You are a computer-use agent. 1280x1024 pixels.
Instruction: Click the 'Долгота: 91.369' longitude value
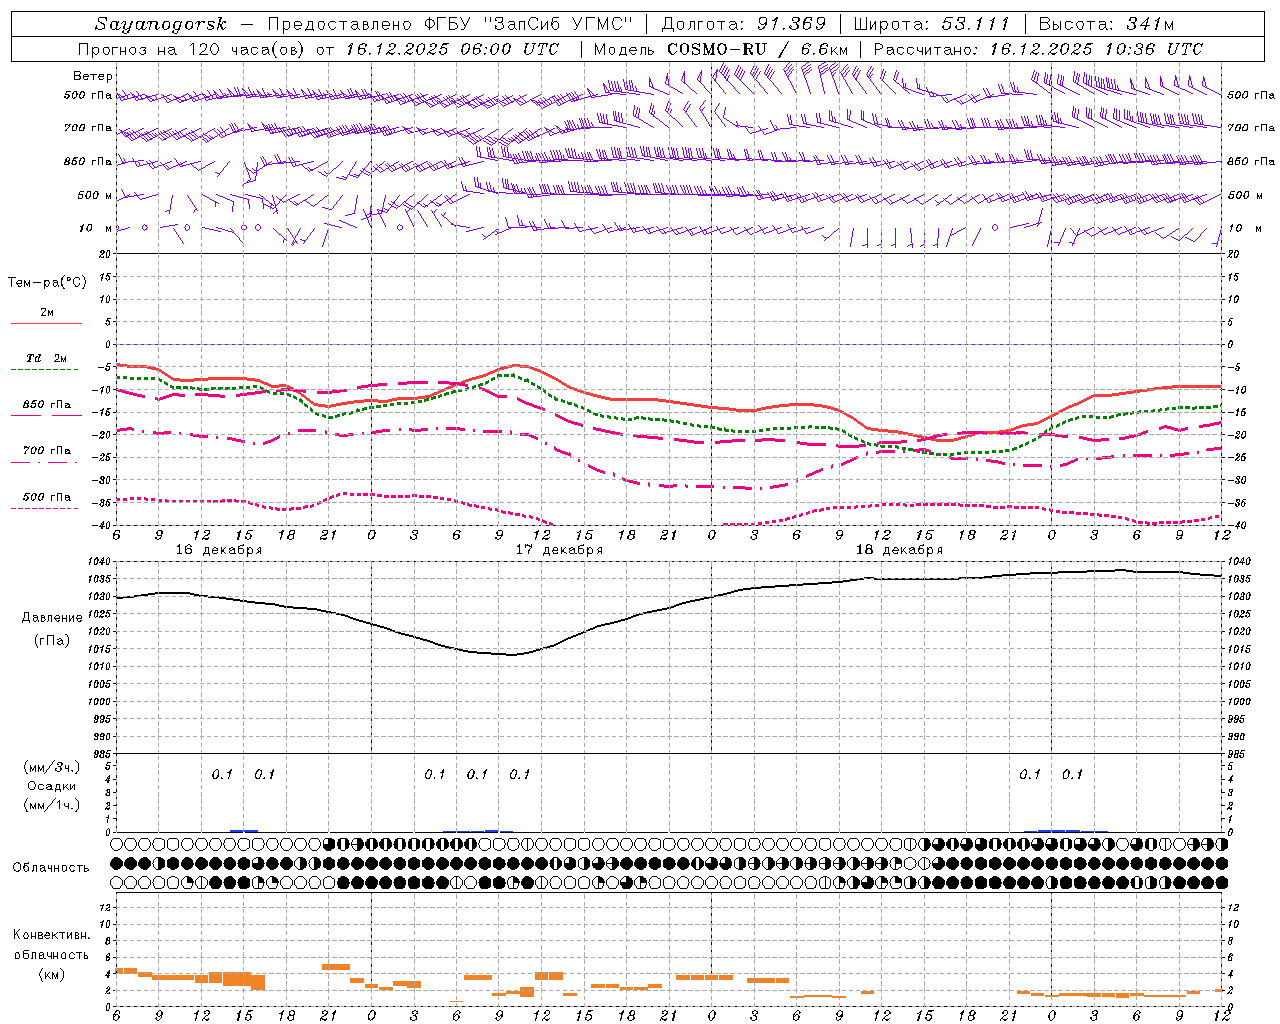click(744, 24)
